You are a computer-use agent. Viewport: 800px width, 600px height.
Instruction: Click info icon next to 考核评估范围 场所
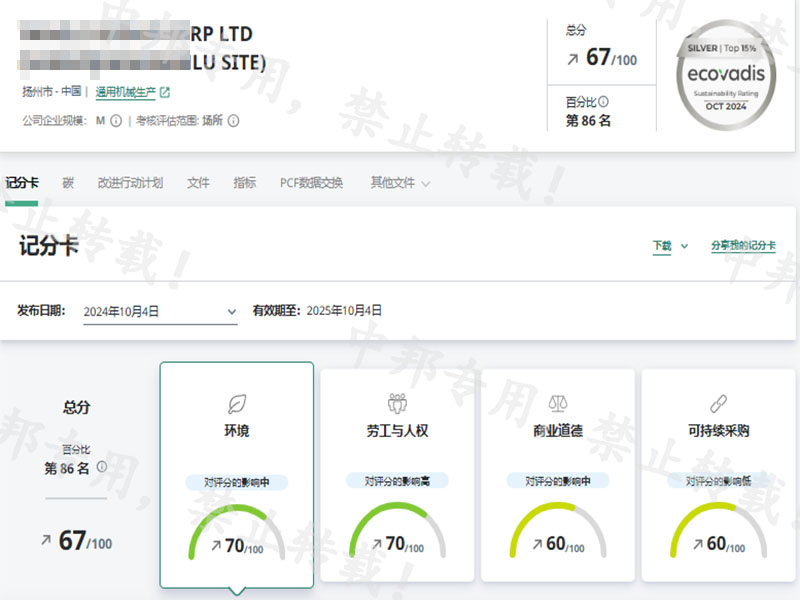[234, 121]
